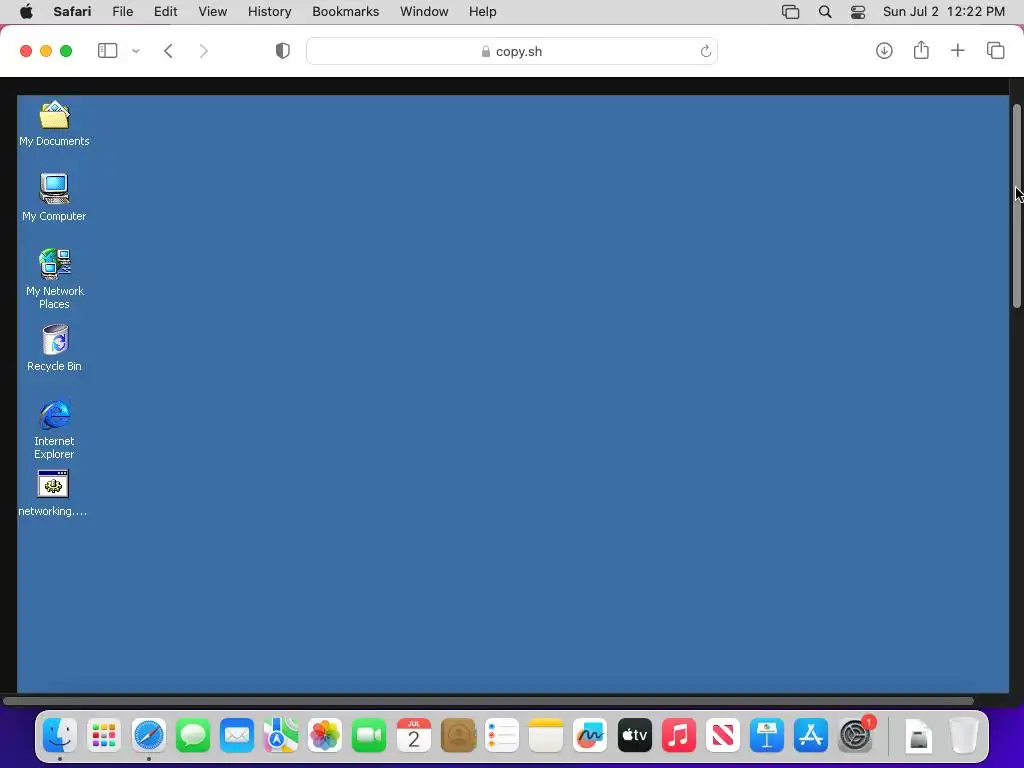This screenshot has height=768, width=1024.
Task: Show Safari downloads
Action: [884, 50]
